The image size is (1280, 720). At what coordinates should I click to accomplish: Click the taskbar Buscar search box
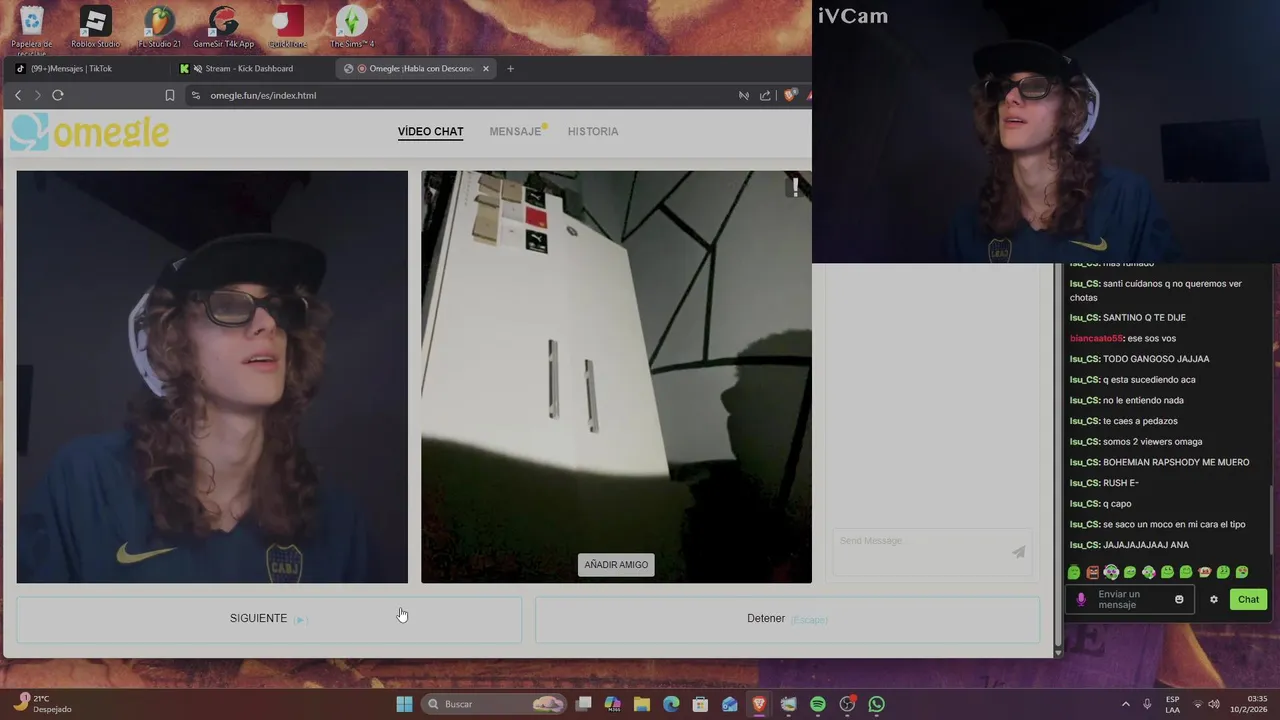[x=495, y=704]
